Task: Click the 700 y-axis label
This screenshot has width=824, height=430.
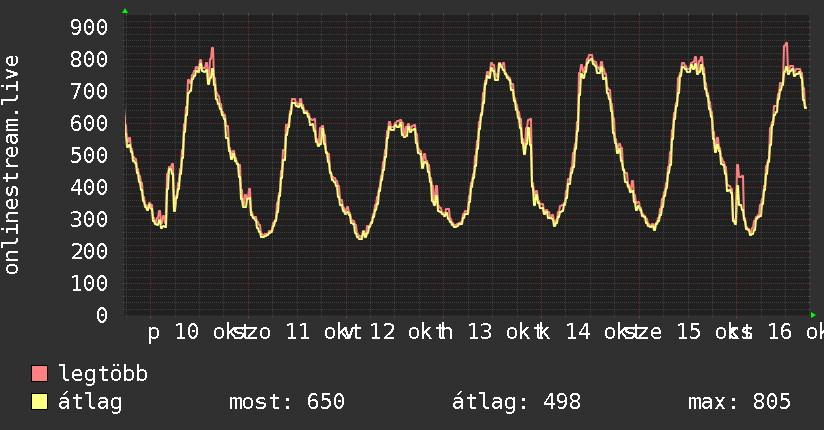Action: coord(89,91)
